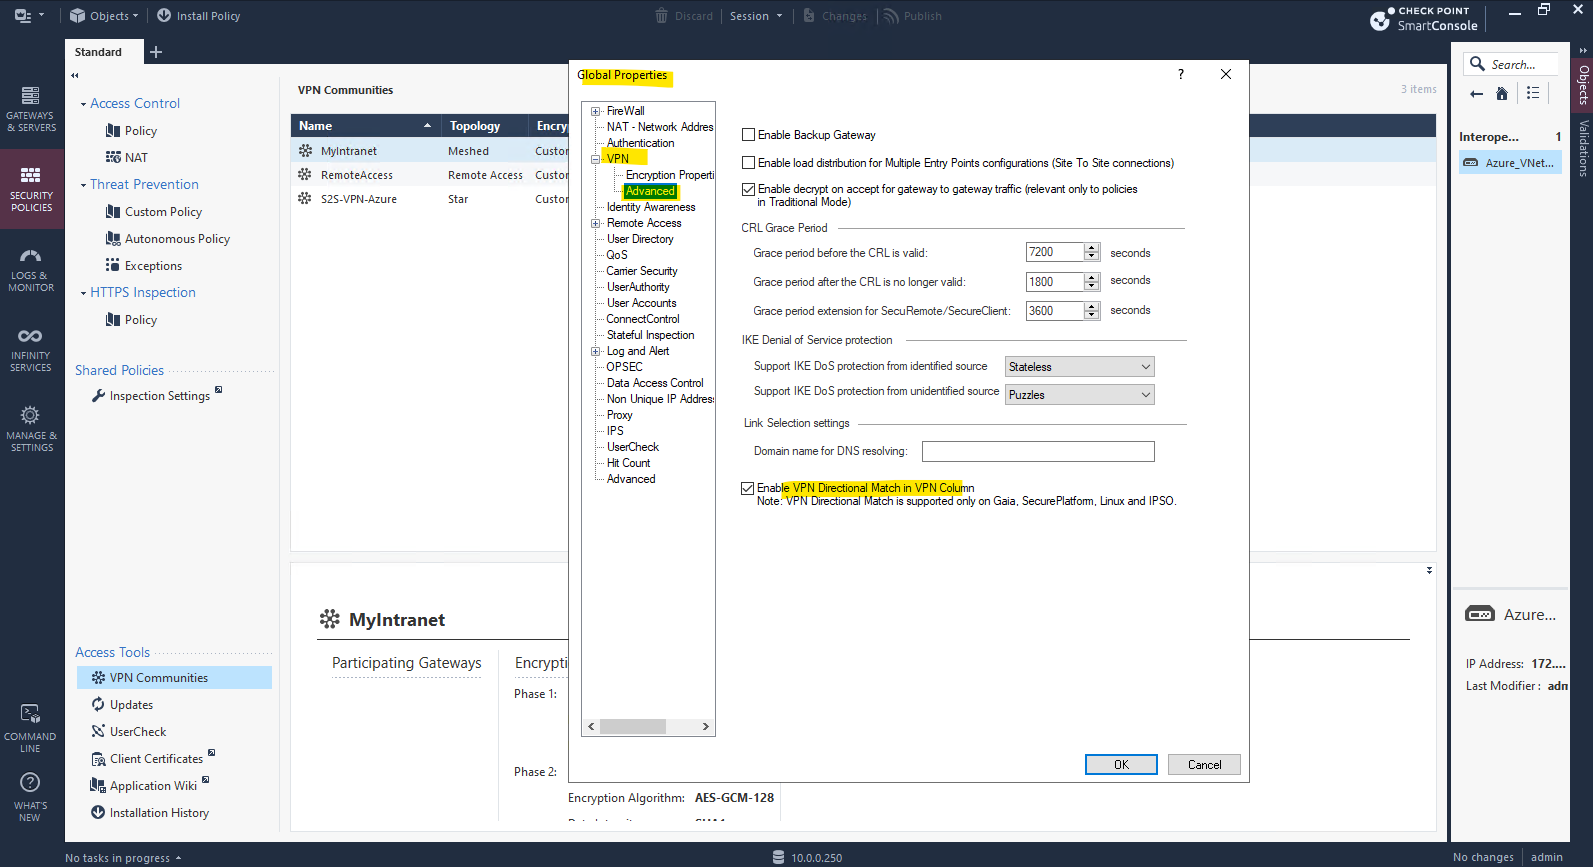Click the Install Policy icon

point(164,16)
